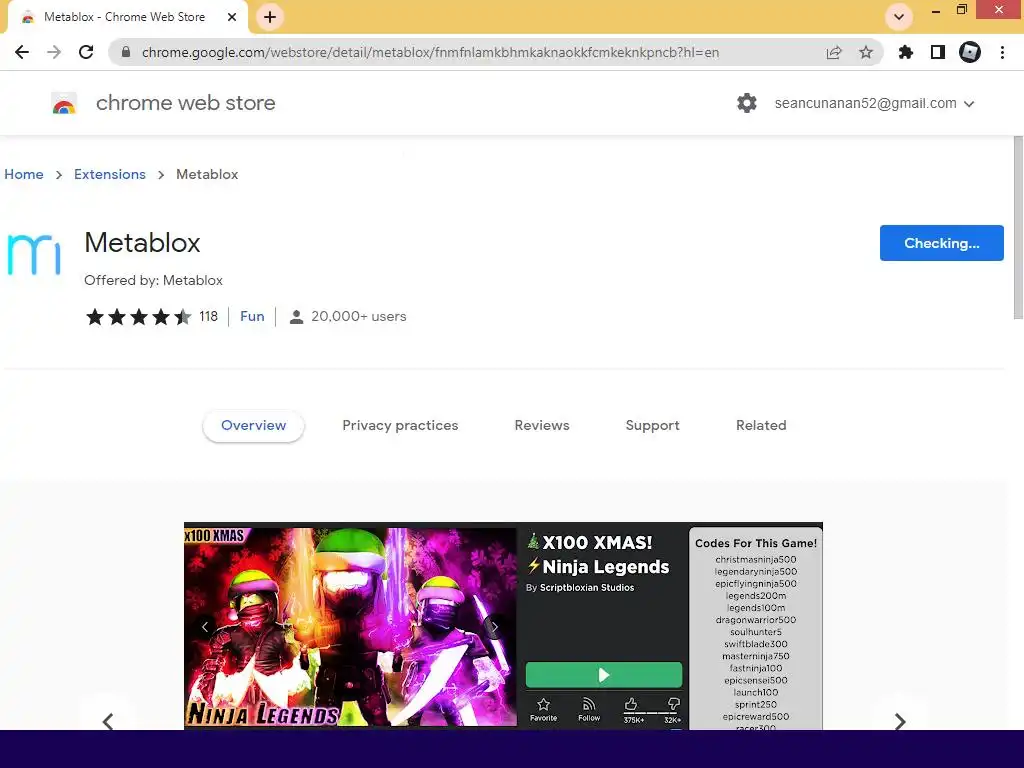Switch to the Privacy practices tab
The width and height of the screenshot is (1024, 768).
point(400,425)
